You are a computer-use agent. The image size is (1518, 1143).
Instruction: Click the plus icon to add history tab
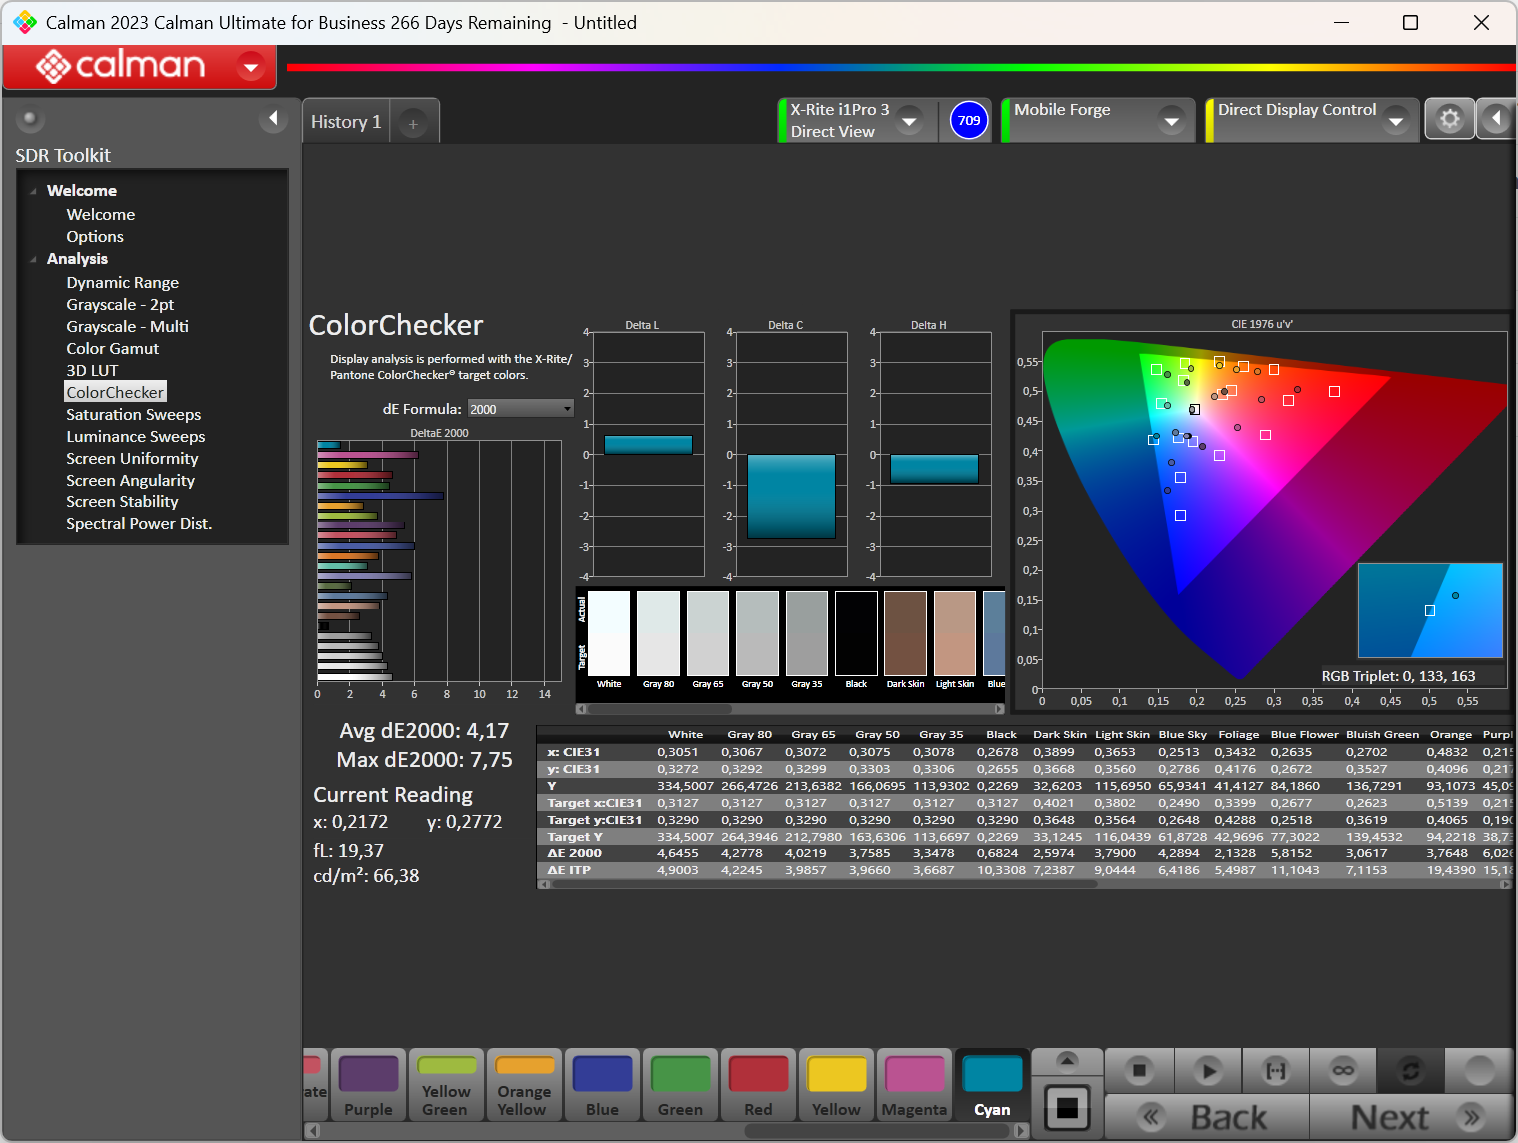[413, 123]
